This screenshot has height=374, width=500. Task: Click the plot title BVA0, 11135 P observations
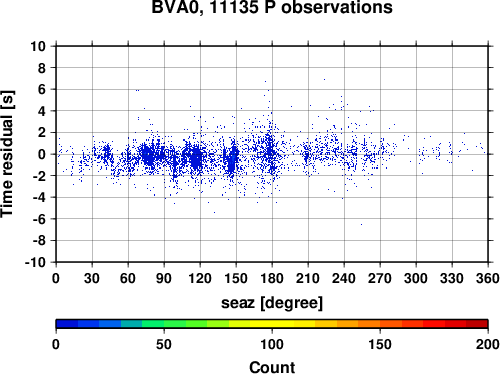tap(272, 7)
